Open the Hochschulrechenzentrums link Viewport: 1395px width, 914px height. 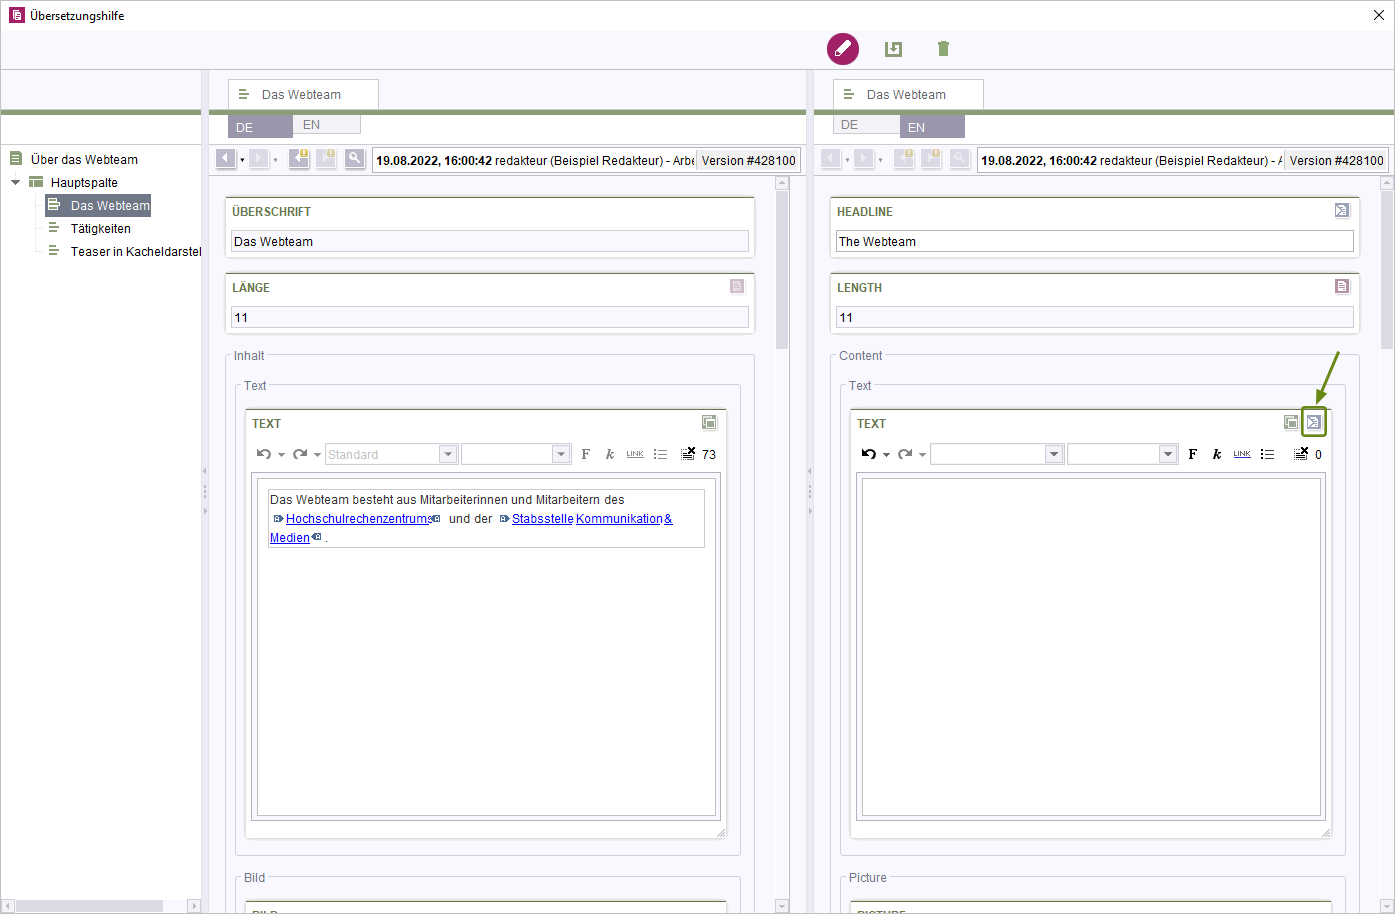(x=358, y=518)
